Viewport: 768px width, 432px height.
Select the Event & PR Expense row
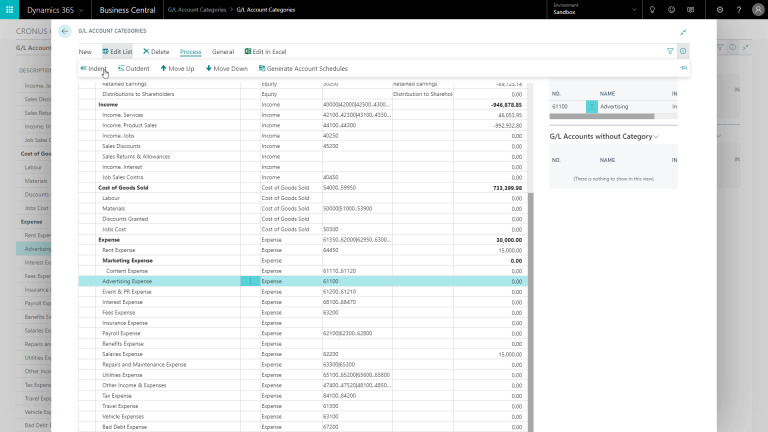[x=303, y=292]
